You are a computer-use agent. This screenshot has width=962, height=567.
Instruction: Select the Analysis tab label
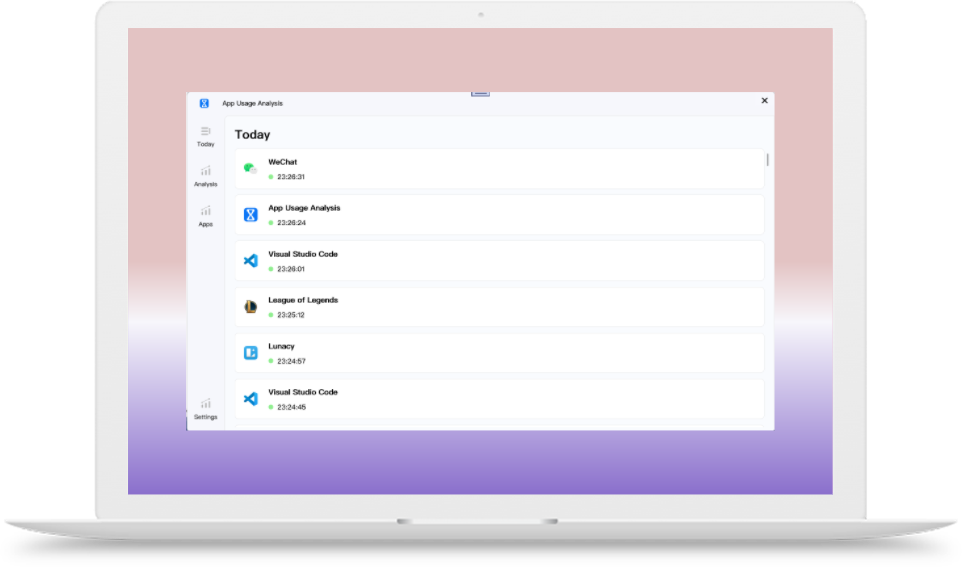[206, 184]
